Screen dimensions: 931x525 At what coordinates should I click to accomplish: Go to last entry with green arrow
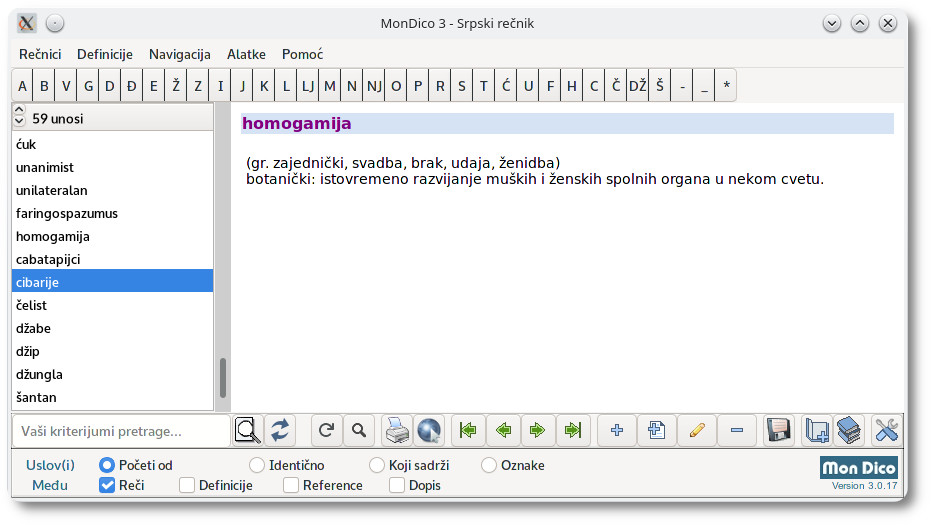pyautogui.click(x=572, y=430)
